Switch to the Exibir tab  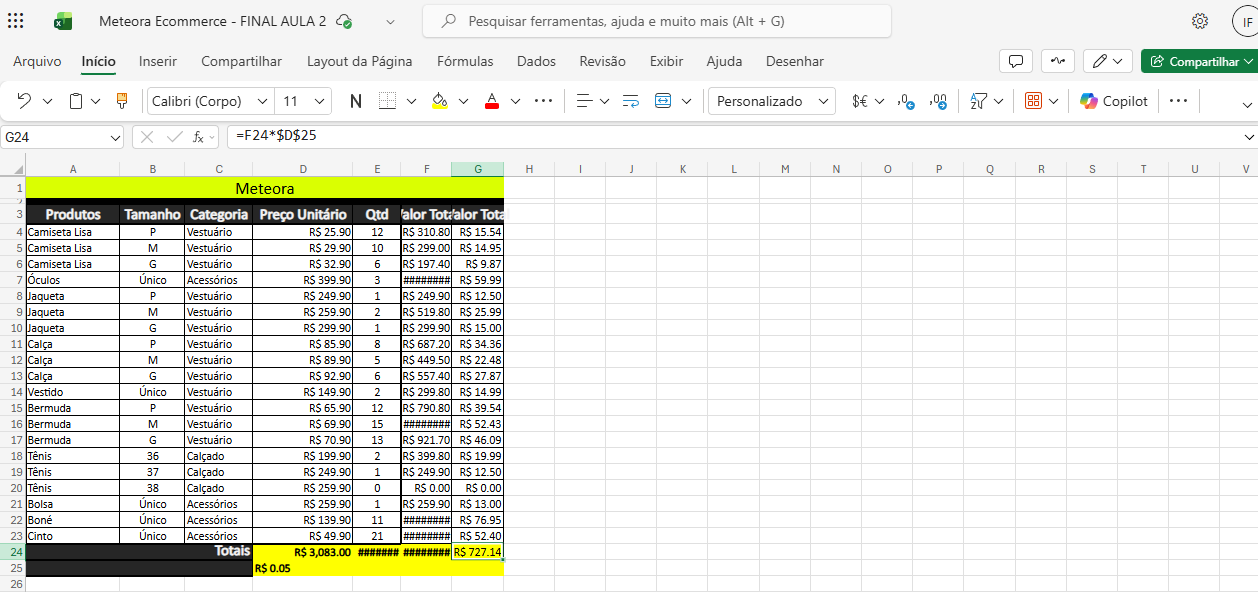point(666,61)
